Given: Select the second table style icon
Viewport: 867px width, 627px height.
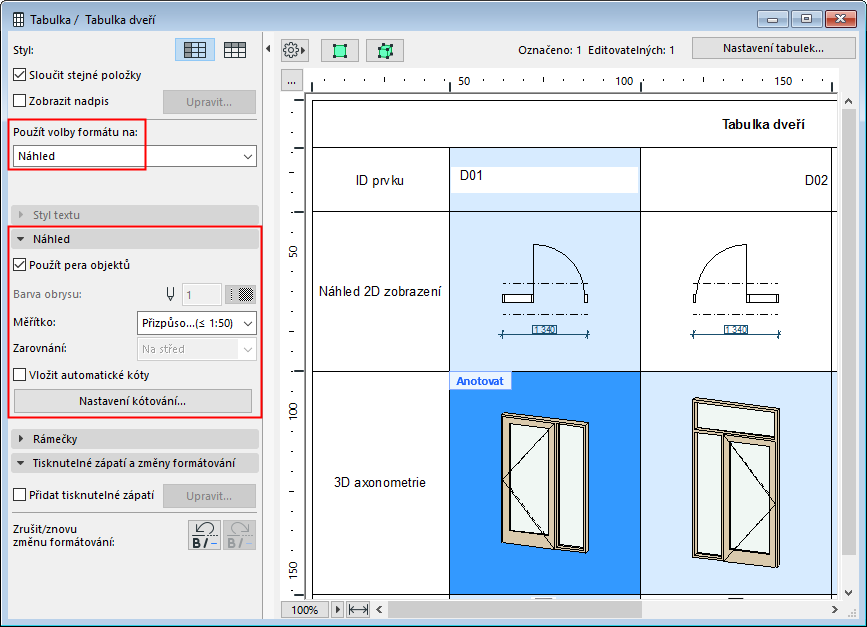Looking at the screenshot, I should 236,49.
